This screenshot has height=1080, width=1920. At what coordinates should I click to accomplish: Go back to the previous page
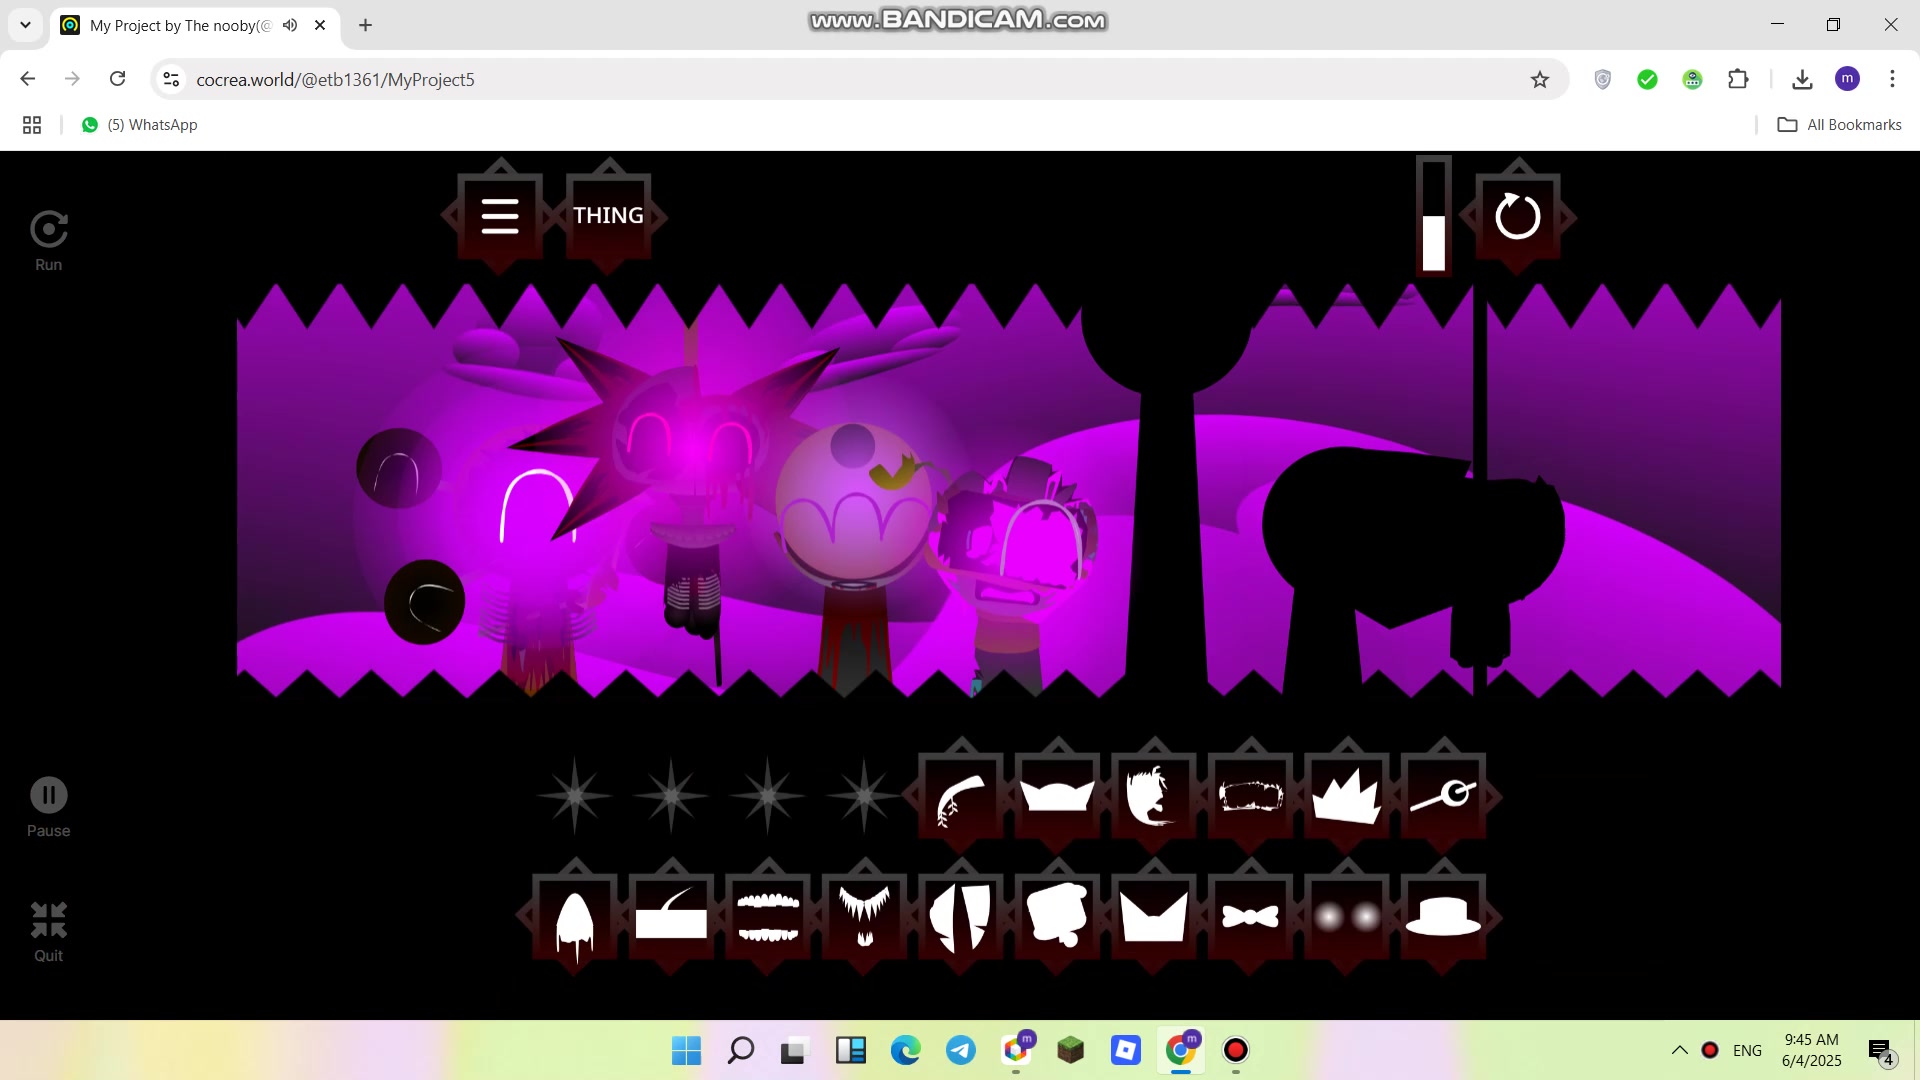click(28, 79)
